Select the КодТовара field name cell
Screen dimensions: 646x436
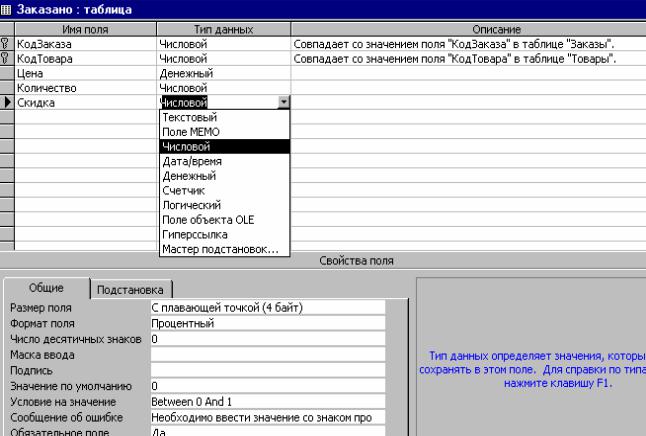pyautogui.click(x=85, y=59)
